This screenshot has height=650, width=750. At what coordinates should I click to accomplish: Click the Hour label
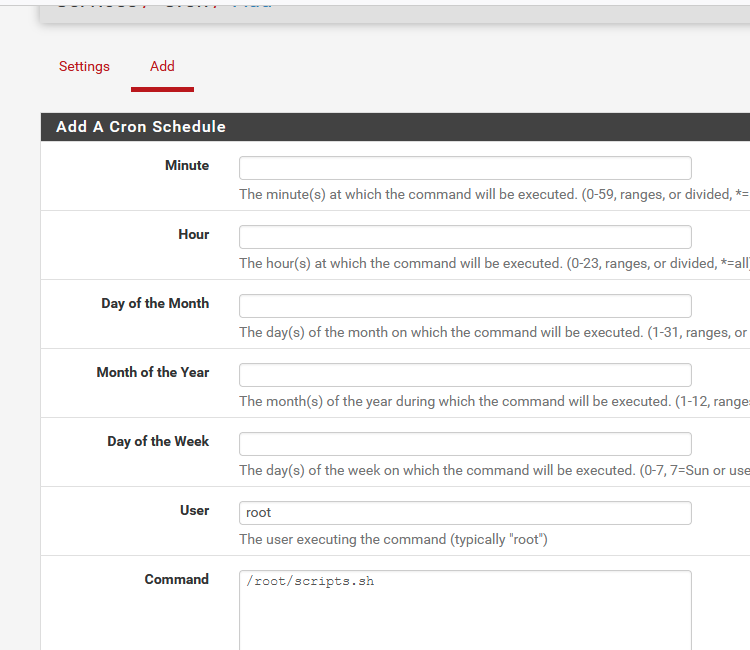coord(194,234)
